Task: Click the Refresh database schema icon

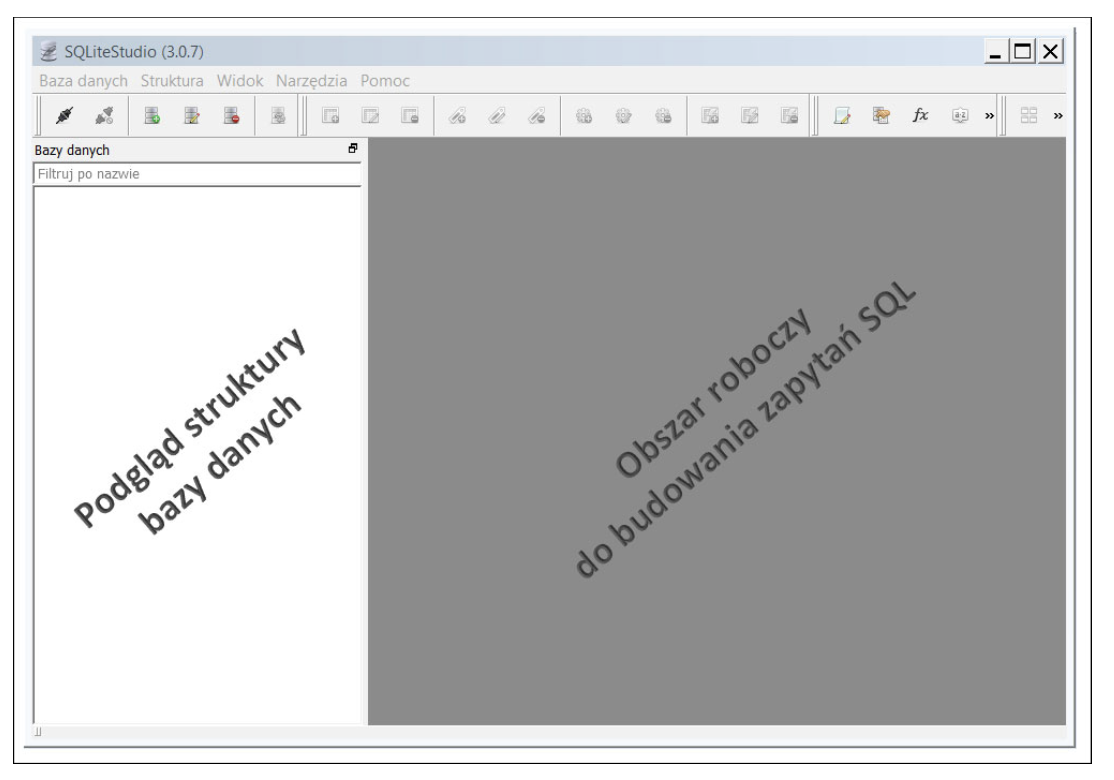Action: (281, 116)
